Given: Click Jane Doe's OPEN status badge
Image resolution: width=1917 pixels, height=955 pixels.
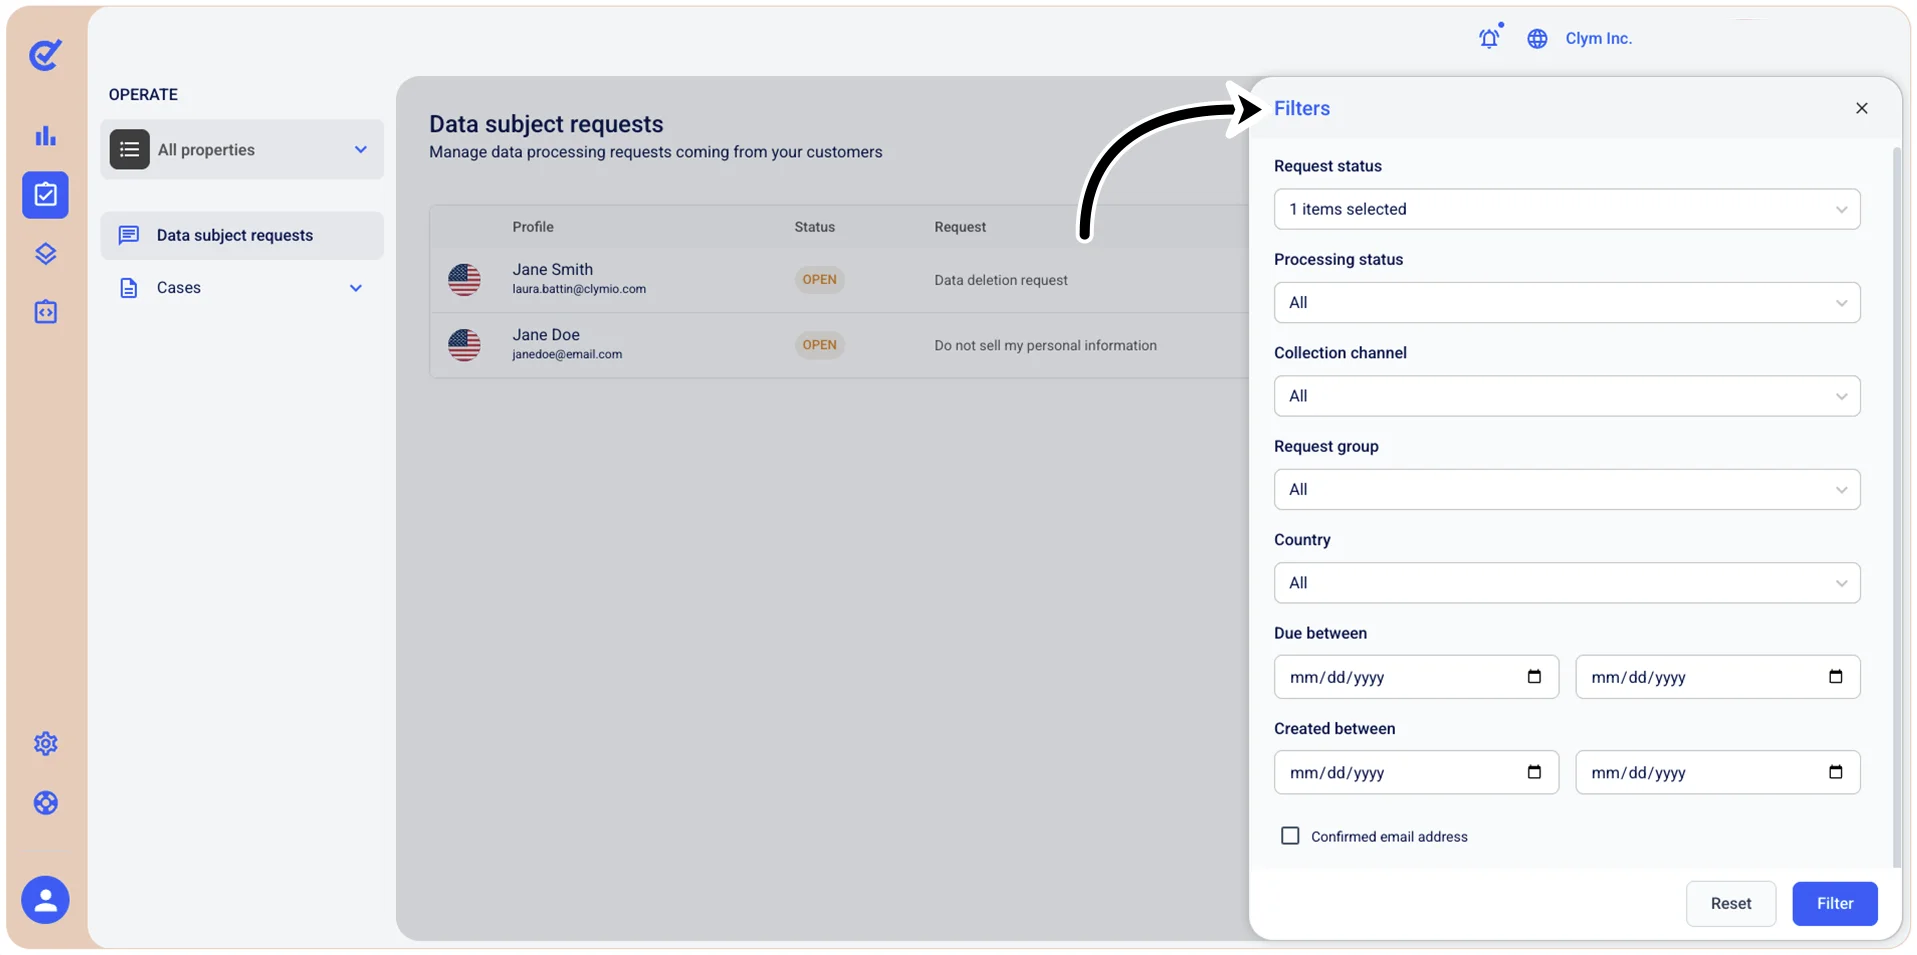Looking at the screenshot, I should pos(819,345).
